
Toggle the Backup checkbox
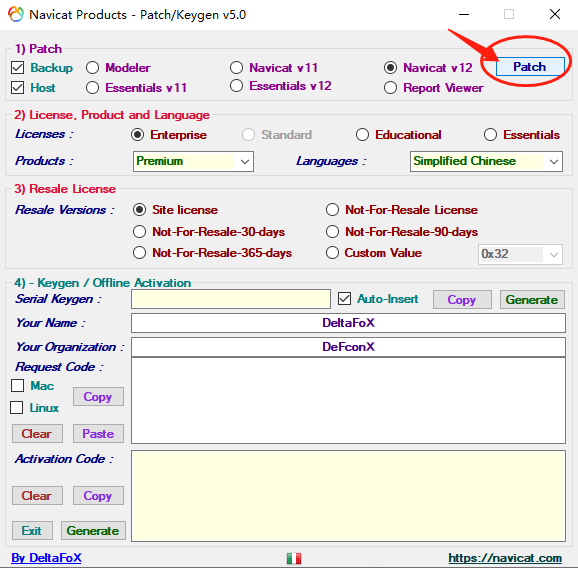[17, 68]
